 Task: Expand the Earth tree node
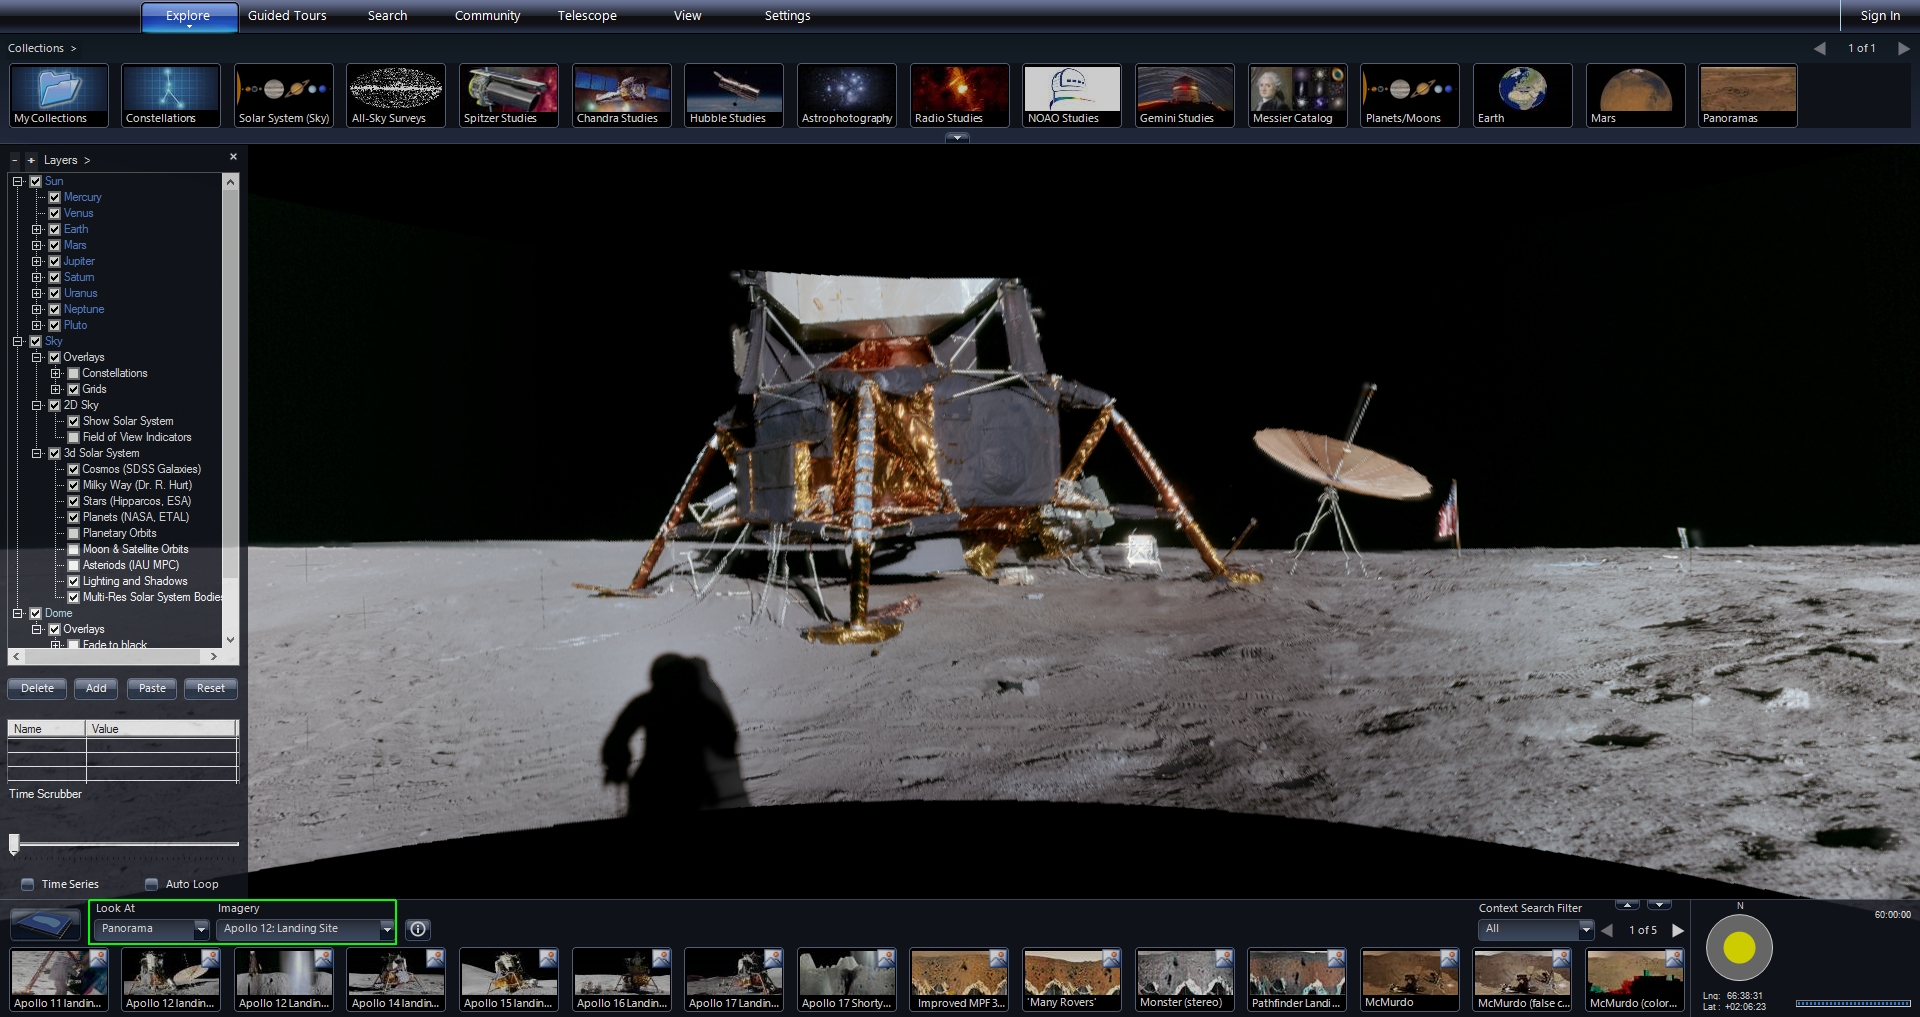click(37, 229)
